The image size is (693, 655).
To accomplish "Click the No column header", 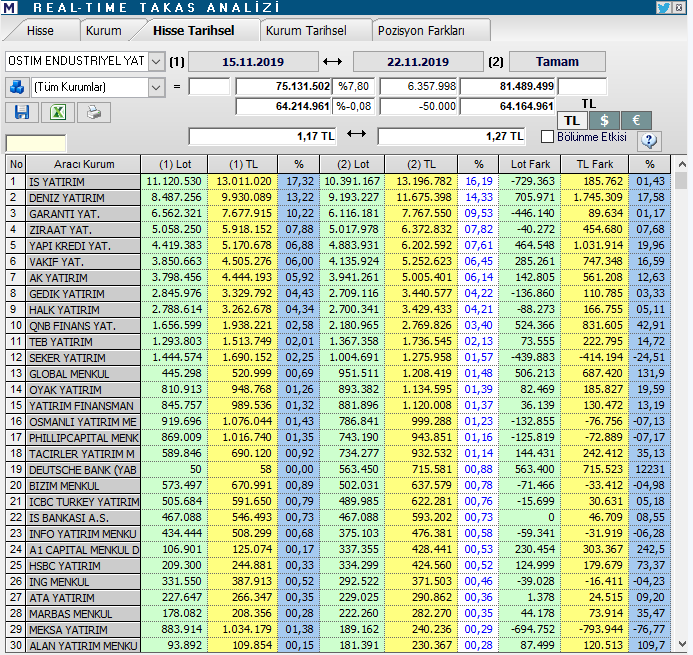I will 16,164.
